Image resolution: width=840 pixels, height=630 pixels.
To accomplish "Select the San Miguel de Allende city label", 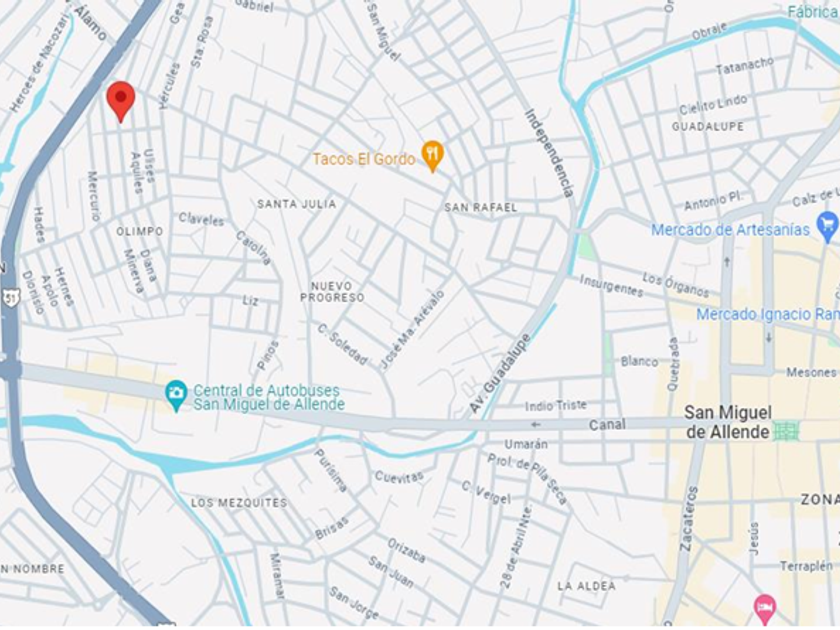I will tap(728, 422).
